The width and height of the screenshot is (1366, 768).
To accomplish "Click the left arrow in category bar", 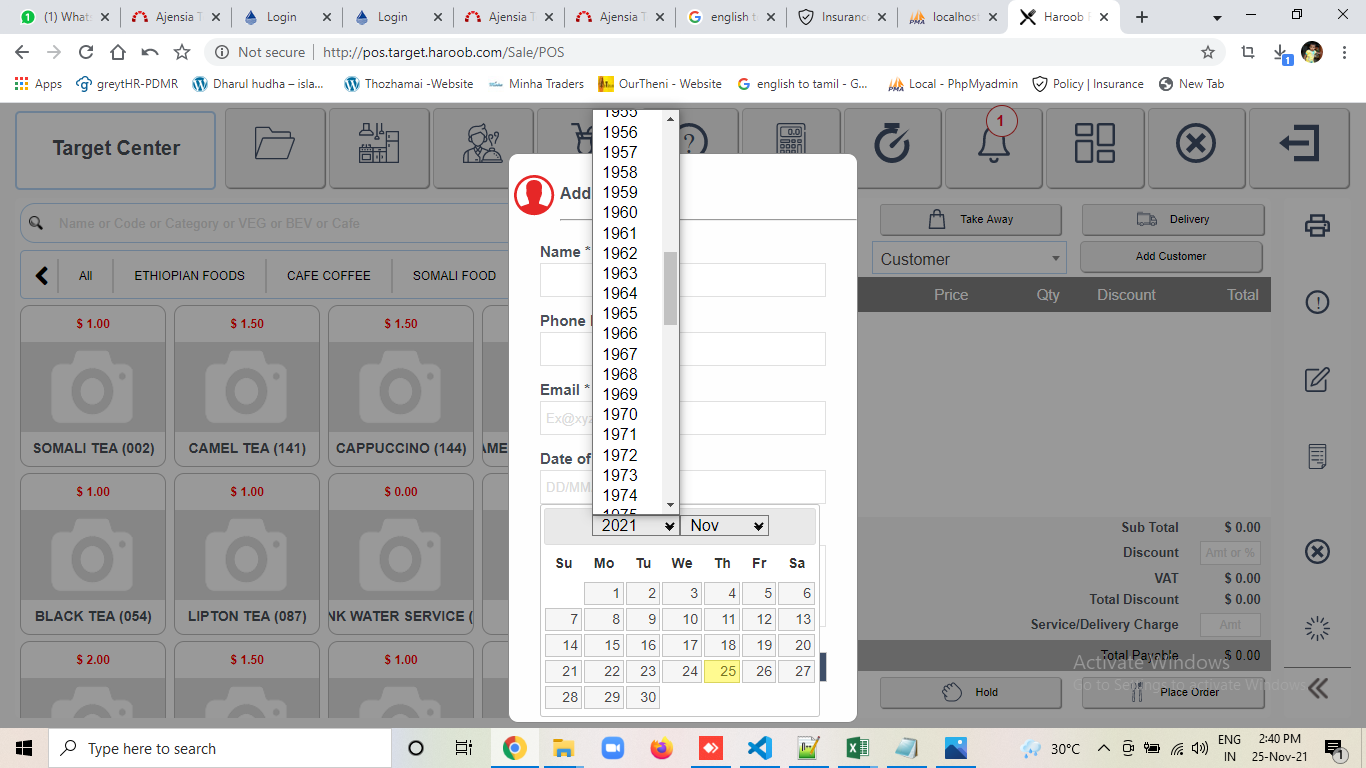I will [41, 275].
